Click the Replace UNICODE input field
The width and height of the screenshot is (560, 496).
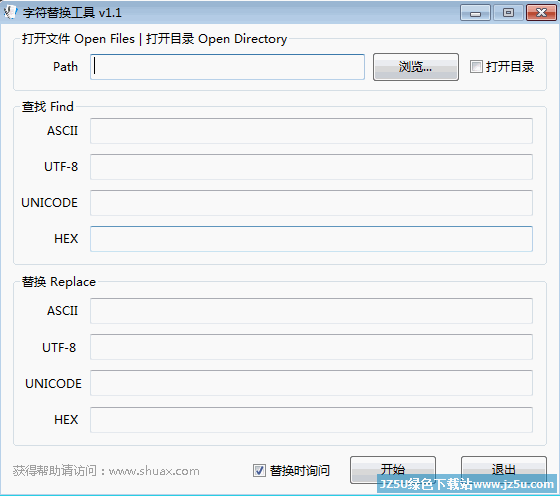[311, 383]
